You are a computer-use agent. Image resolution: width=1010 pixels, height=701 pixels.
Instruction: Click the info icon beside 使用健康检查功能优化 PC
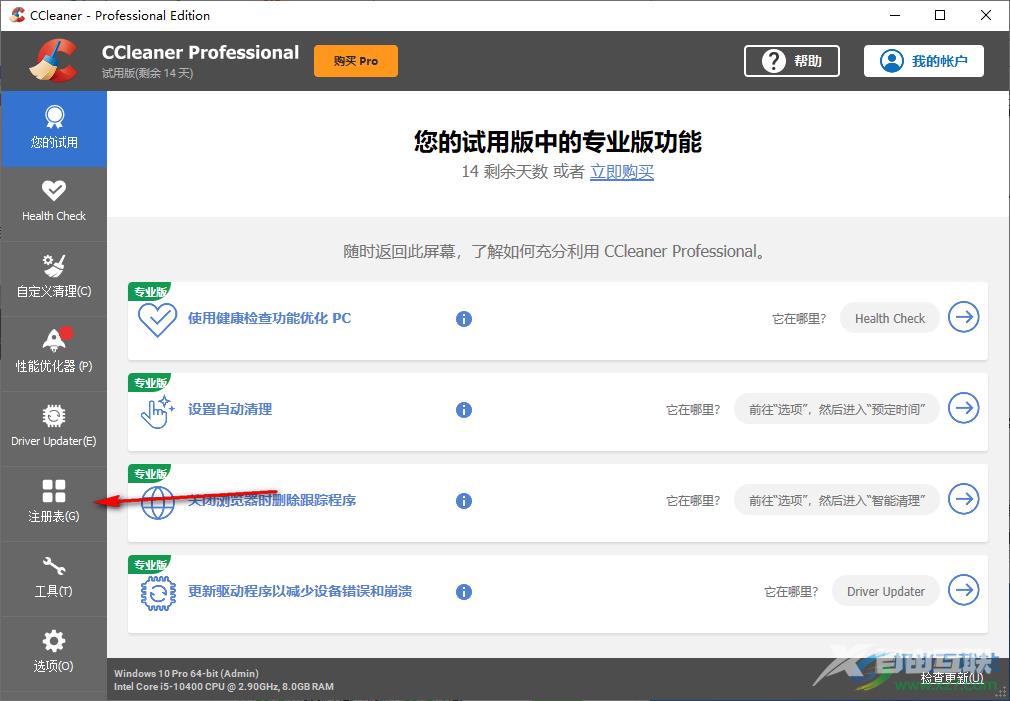point(463,318)
